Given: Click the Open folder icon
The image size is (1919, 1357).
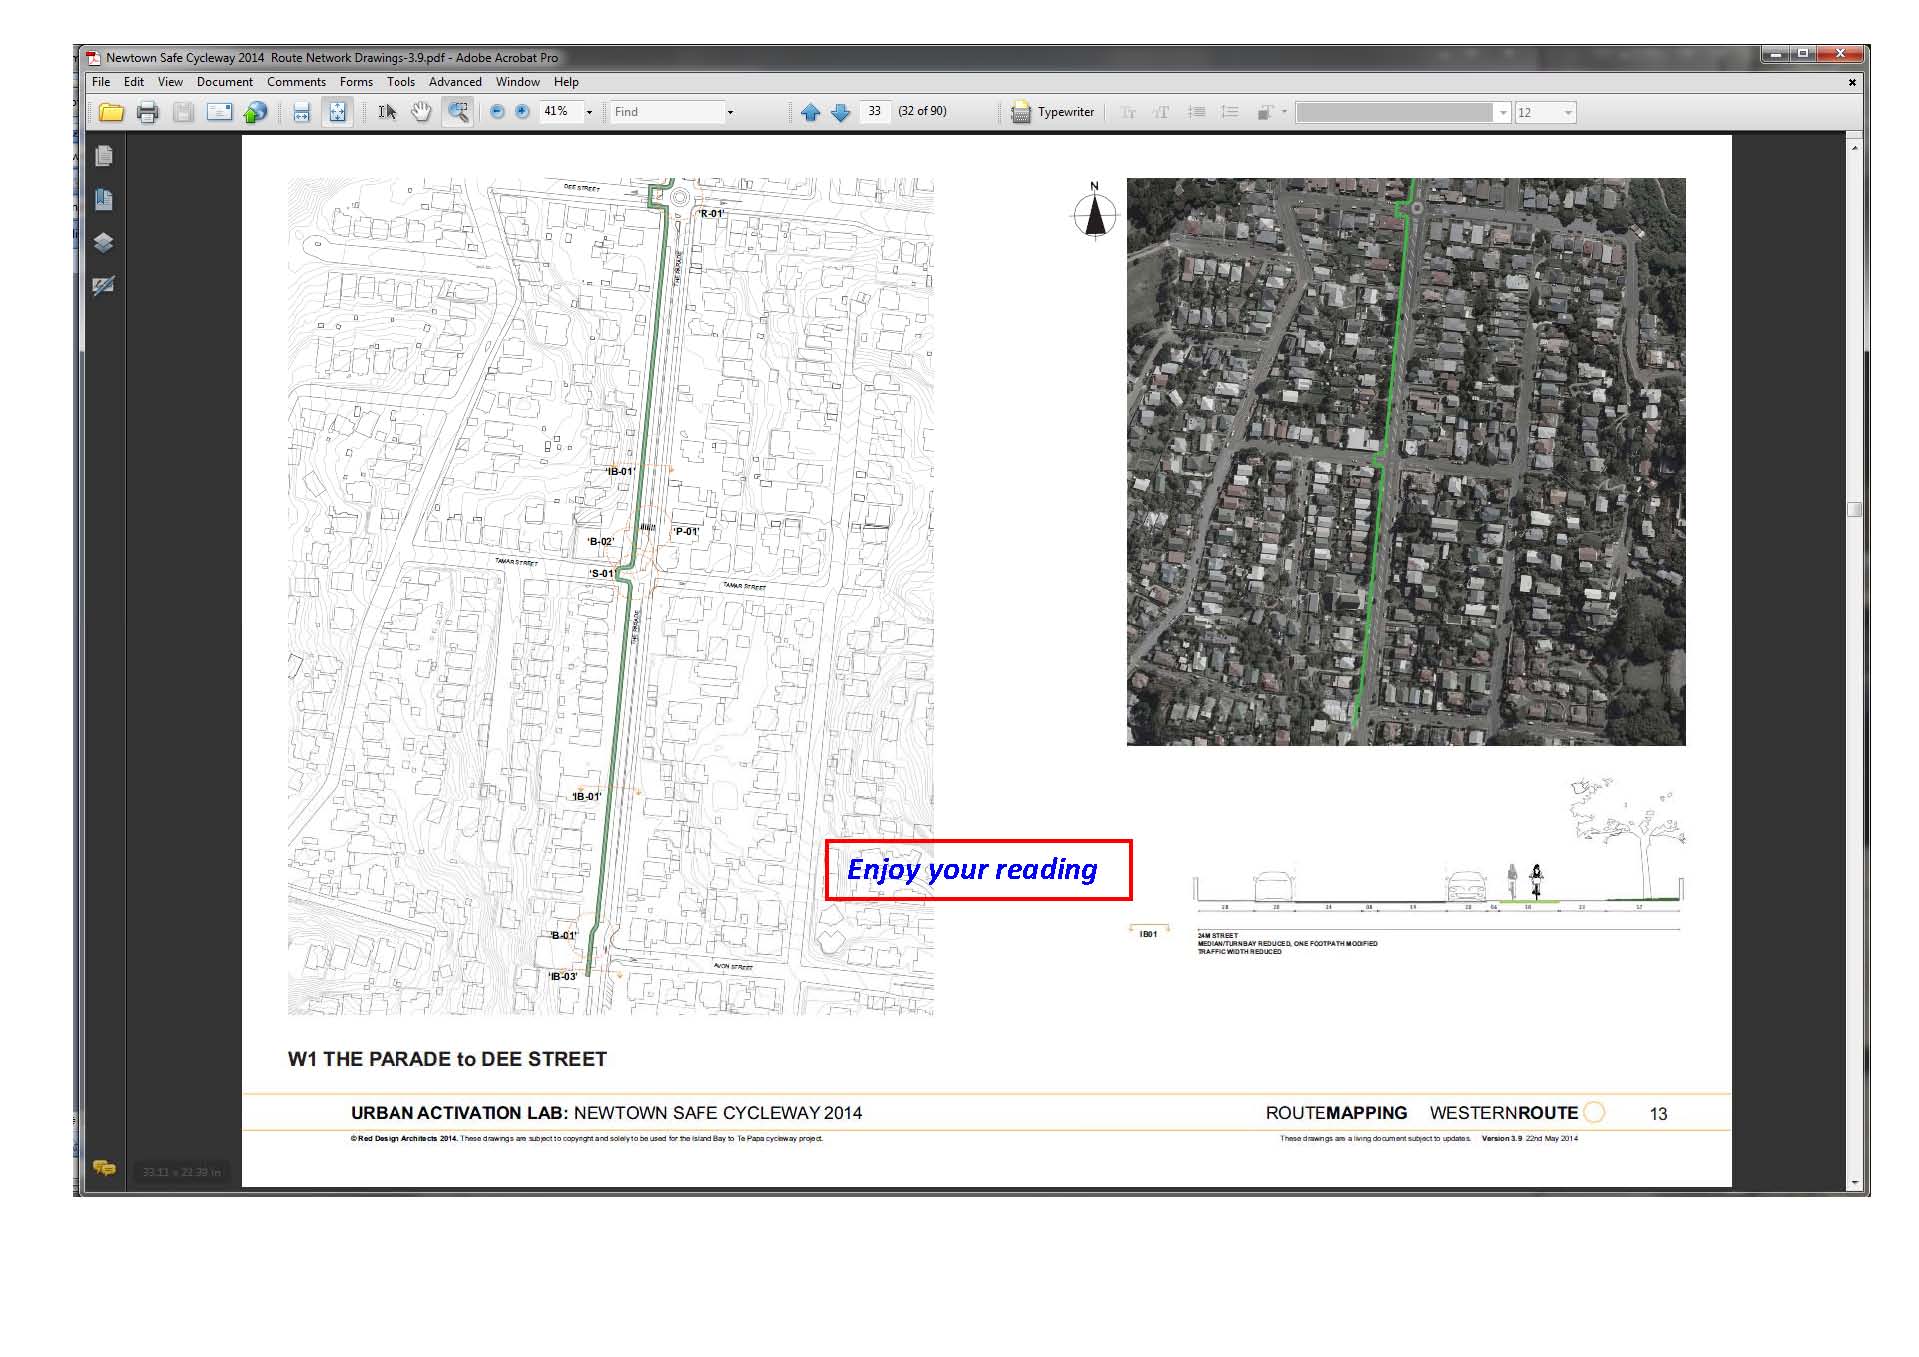Looking at the screenshot, I should coord(111,112).
